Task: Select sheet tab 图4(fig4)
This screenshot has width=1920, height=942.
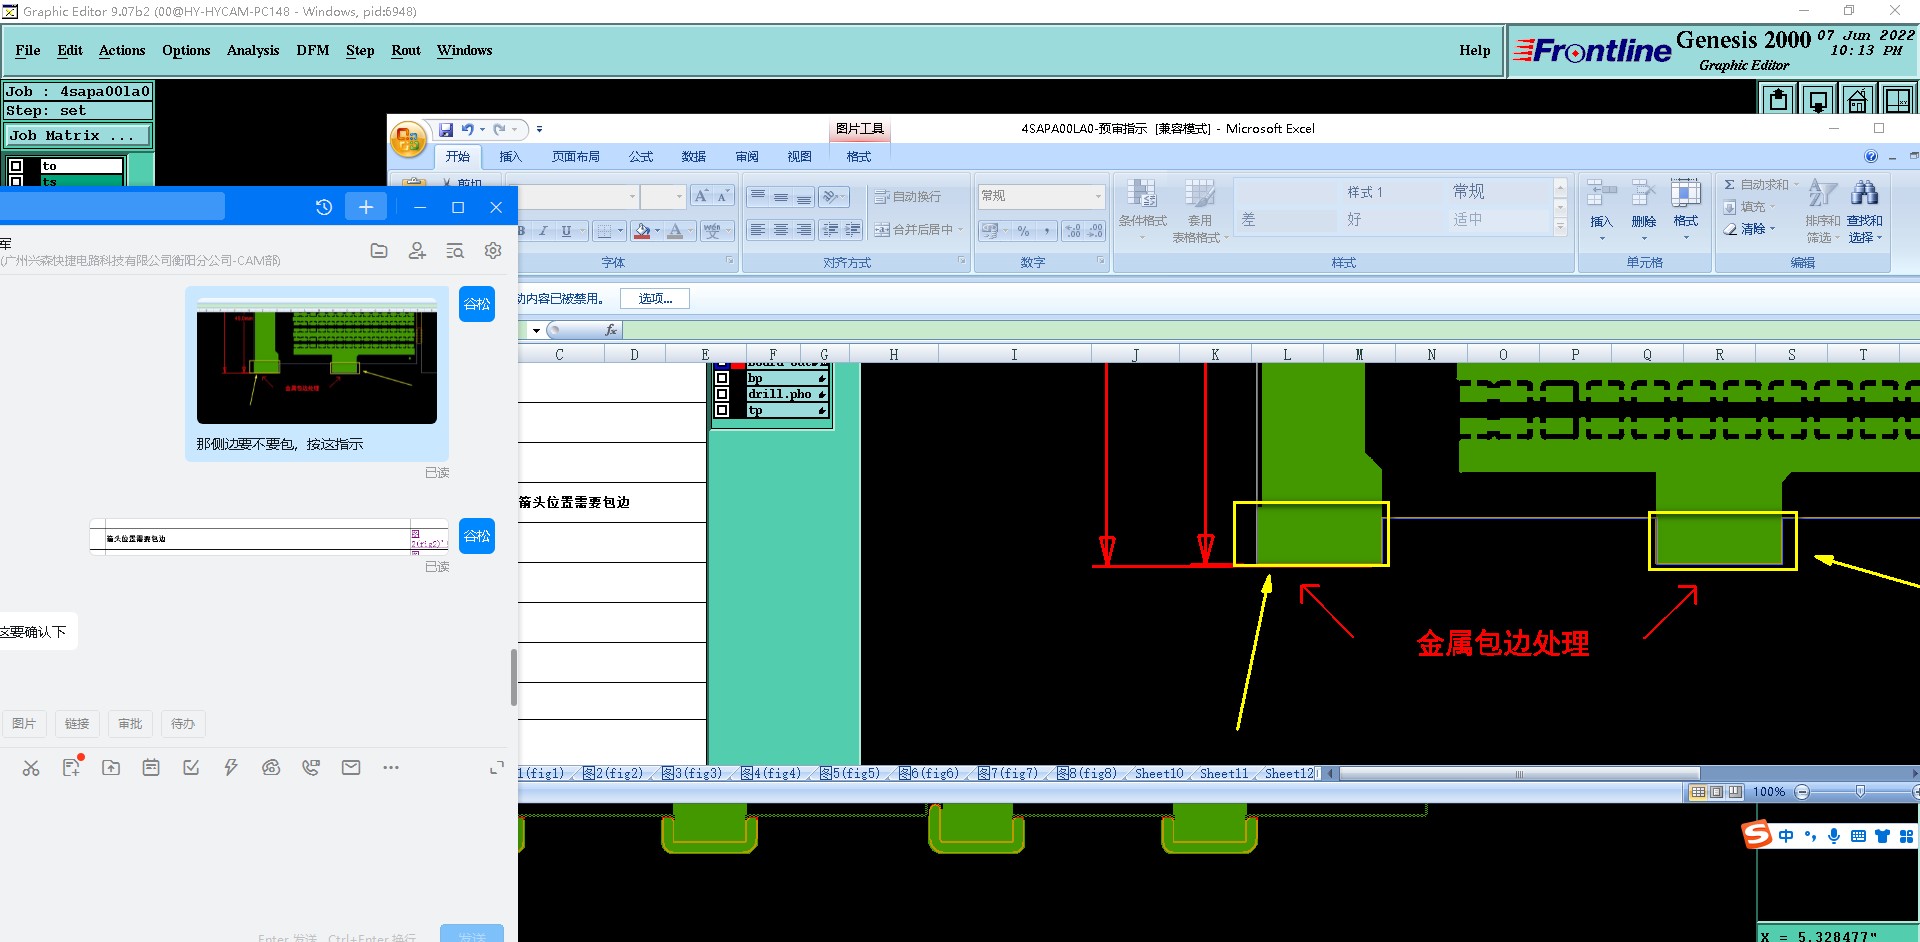Action: pyautogui.click(x=771, y=773)
